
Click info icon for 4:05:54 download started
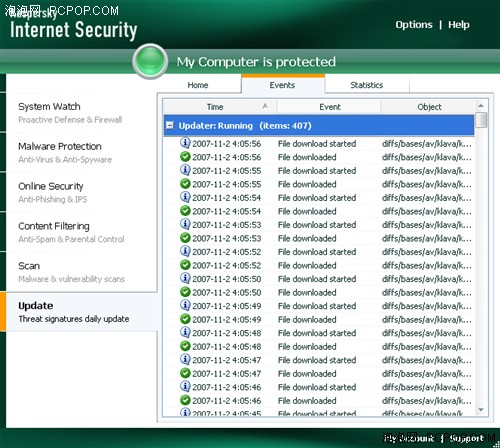[185, 197]
